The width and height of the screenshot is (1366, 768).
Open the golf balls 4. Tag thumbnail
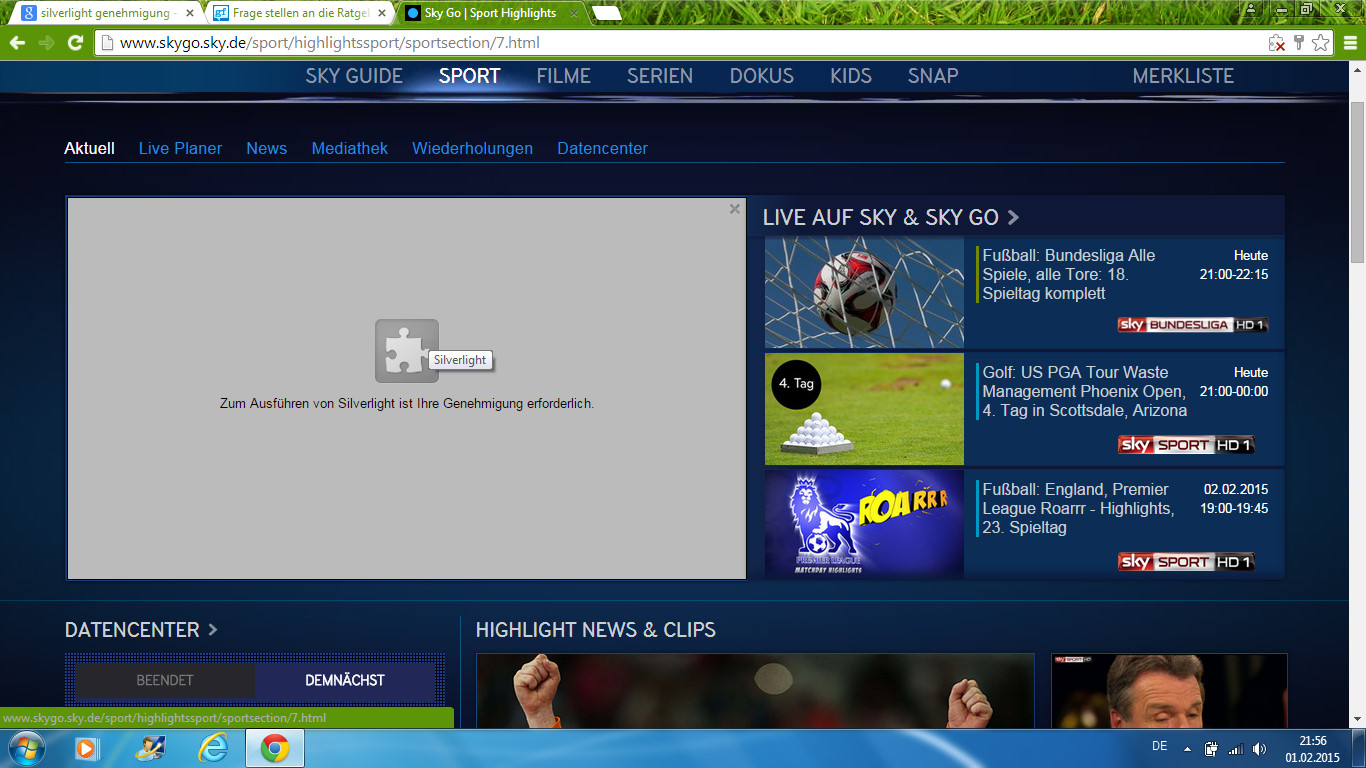pyautogui.click(x=864, y=409)
